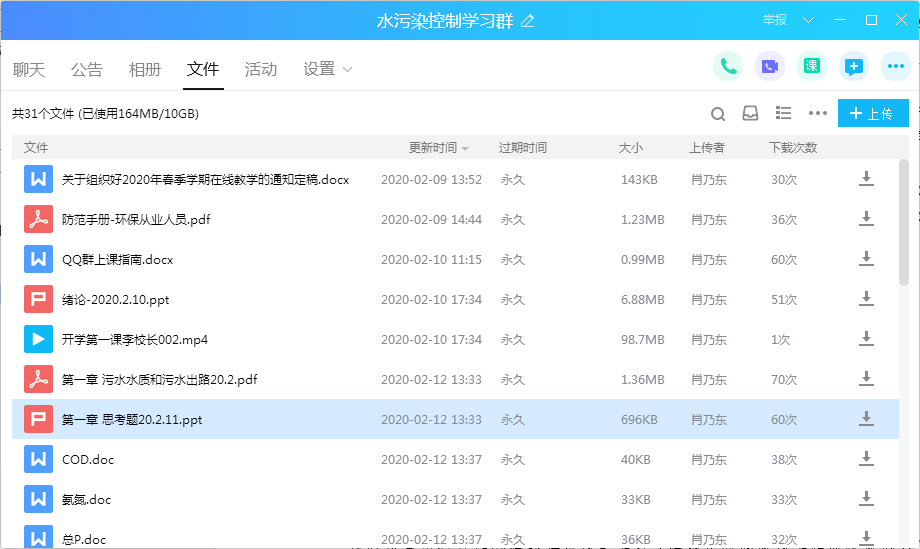Download the 绪论-2020.2.10.ppt file

[x=866, y=299]
